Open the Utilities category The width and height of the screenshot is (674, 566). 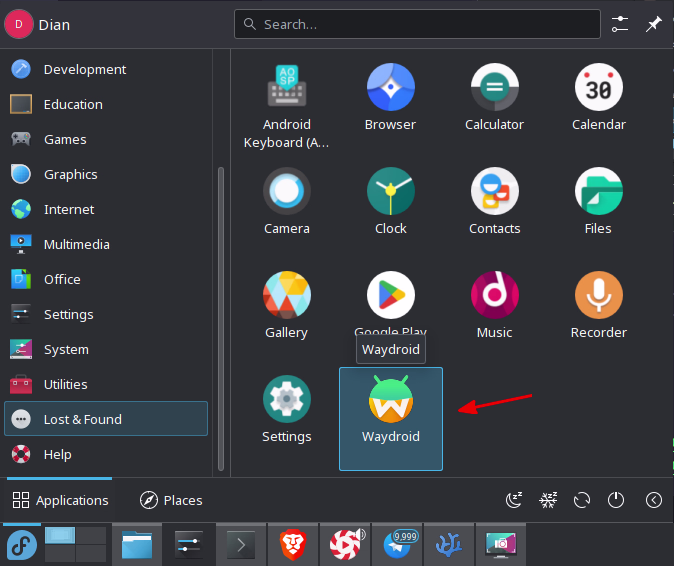[106, 385]
